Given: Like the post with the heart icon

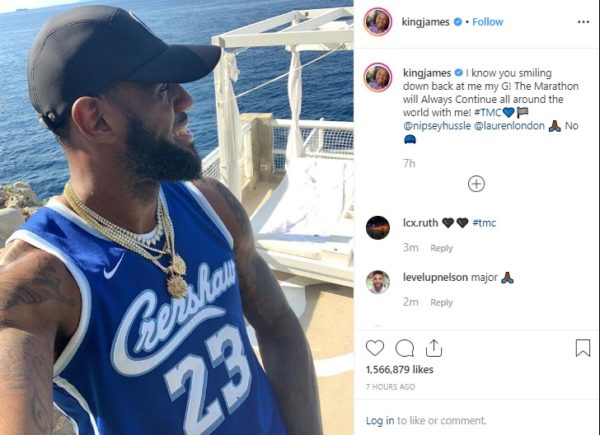Looking at the screenshot, I should 375,348.
